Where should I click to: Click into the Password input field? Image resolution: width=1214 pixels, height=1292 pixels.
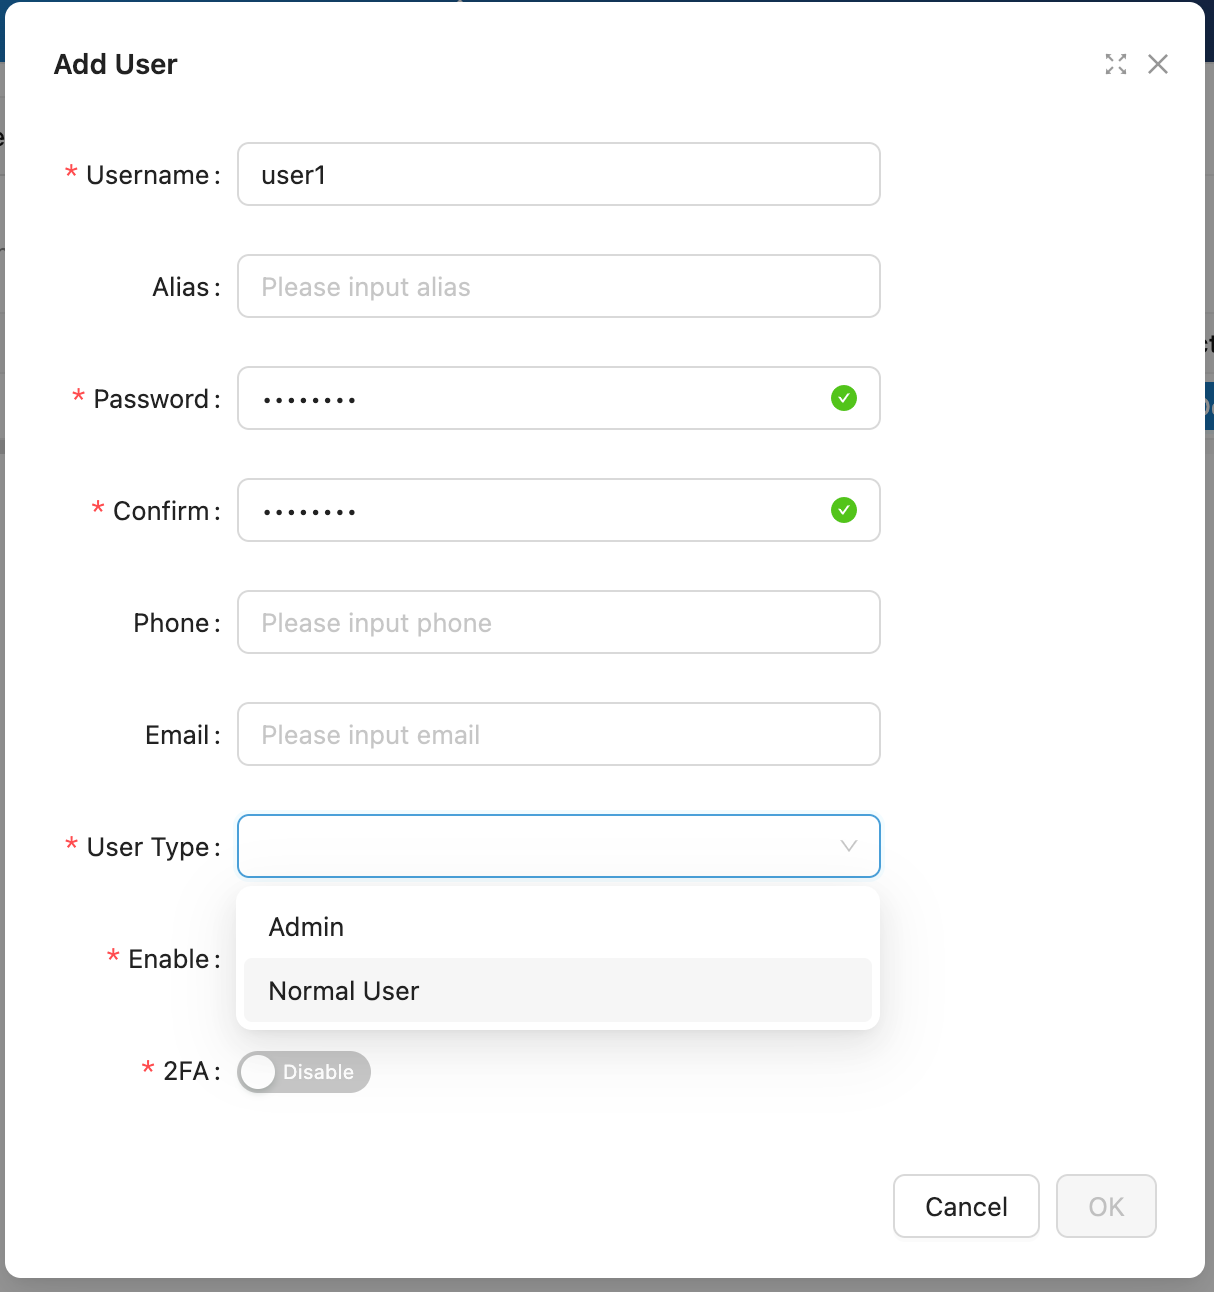(530, 399)
